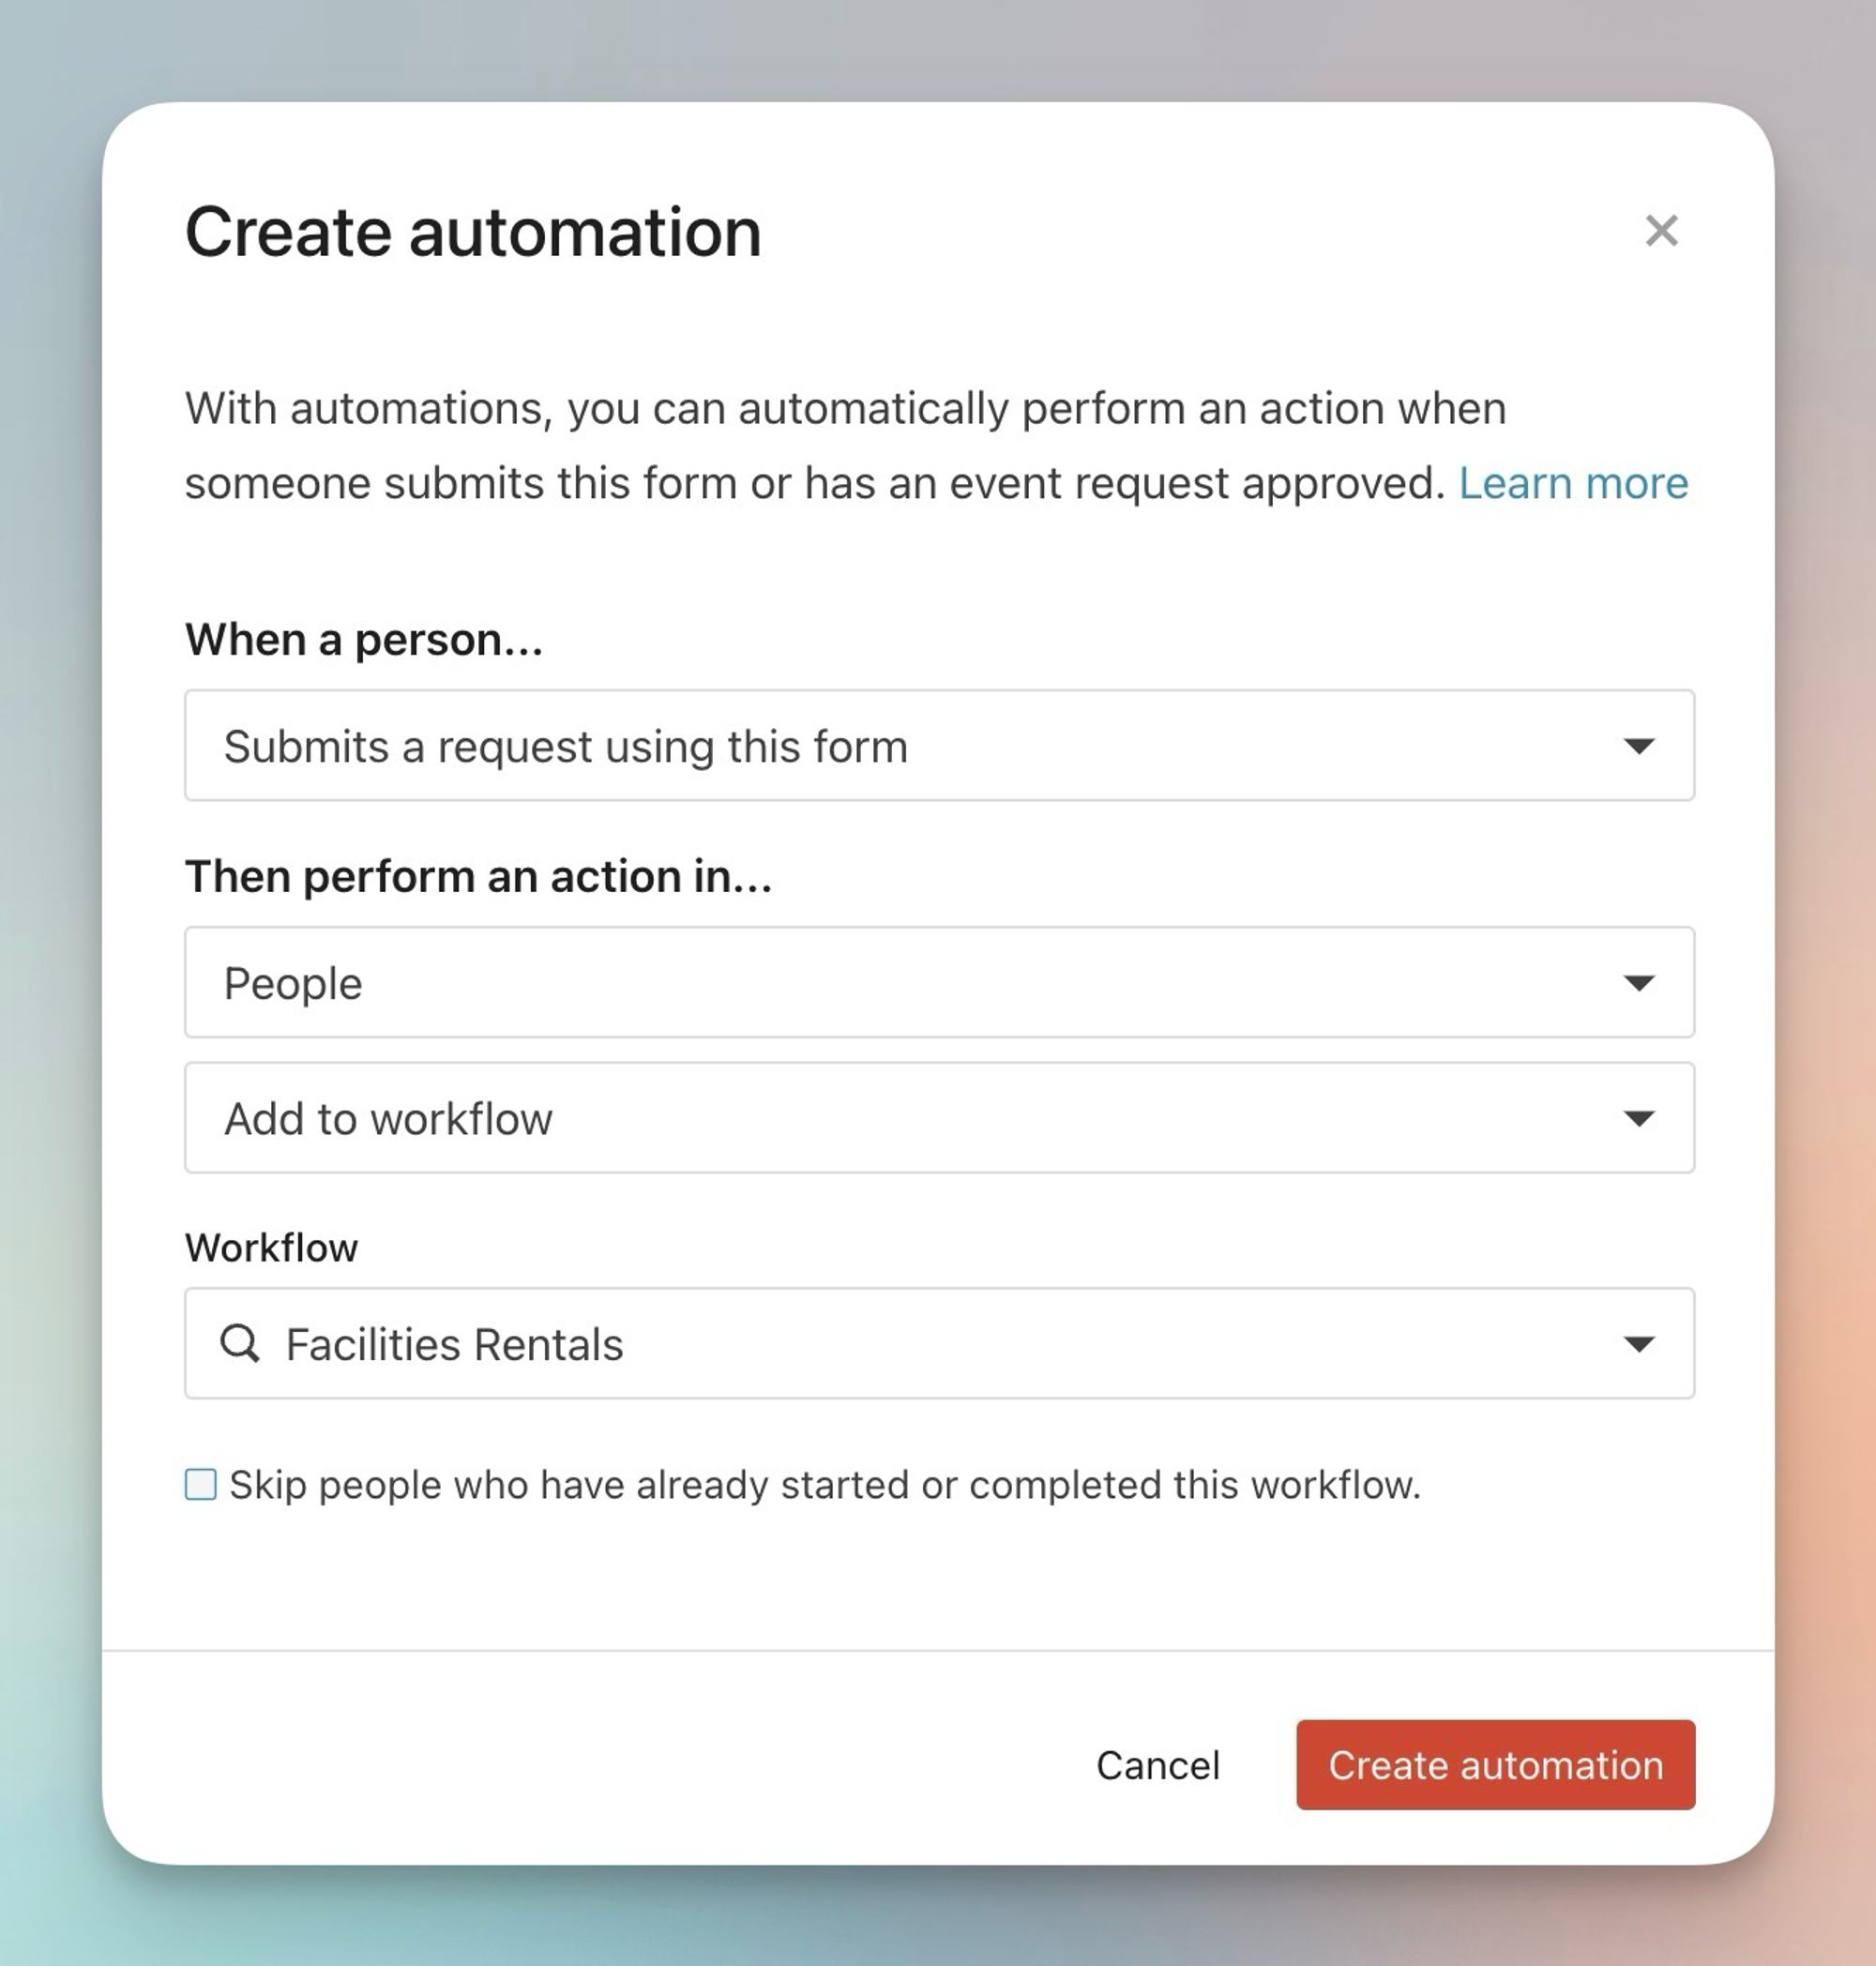Screen dimensions: 1876x1966
Task: Click the "Create automation" dialog heading
Action: [x=473, y=232]
